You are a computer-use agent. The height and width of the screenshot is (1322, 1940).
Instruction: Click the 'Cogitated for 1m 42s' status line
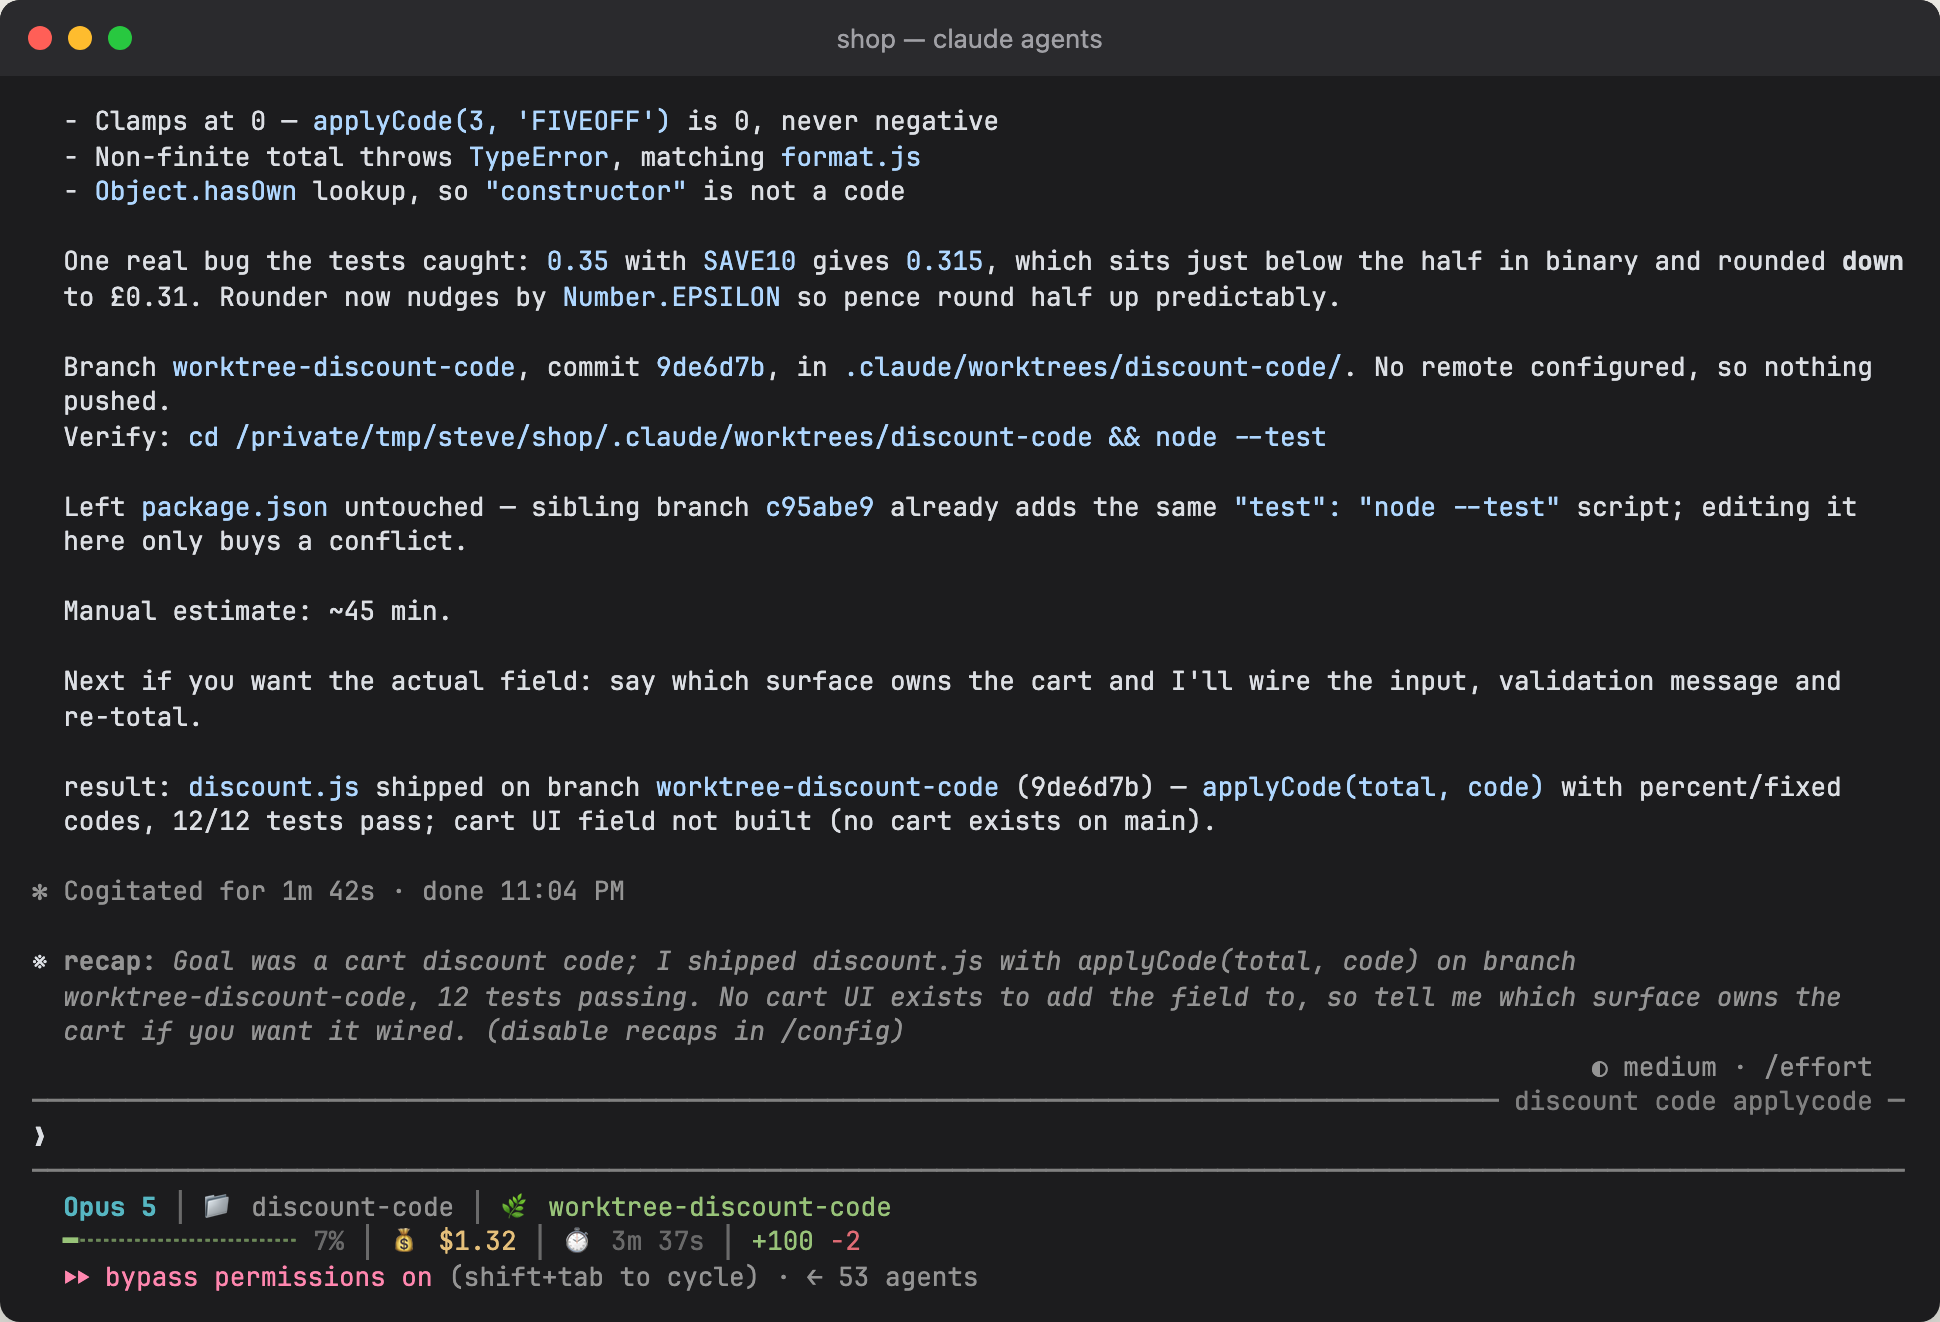(x=219, y=891)
